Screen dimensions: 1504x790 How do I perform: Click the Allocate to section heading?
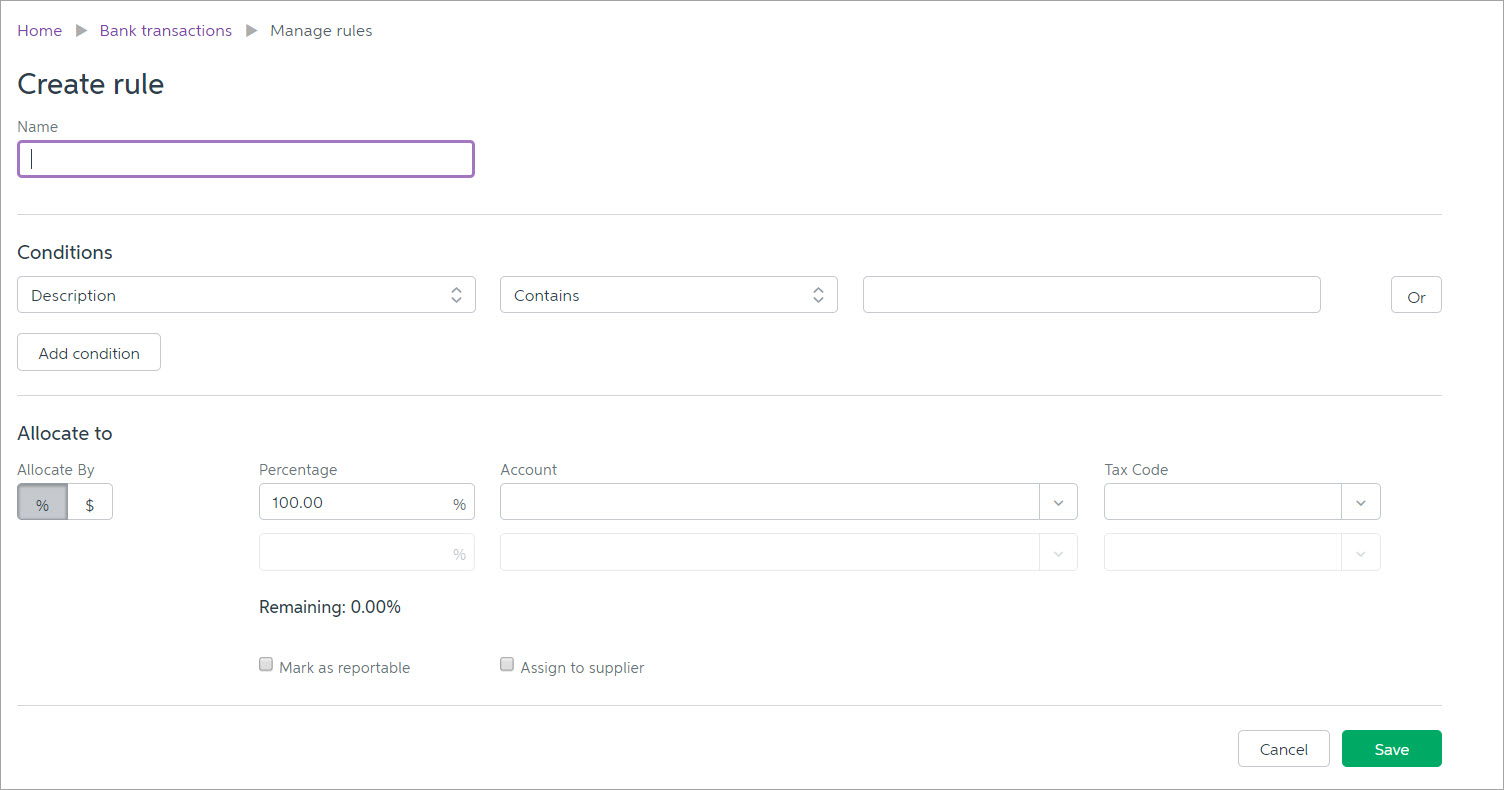point(65,433)
